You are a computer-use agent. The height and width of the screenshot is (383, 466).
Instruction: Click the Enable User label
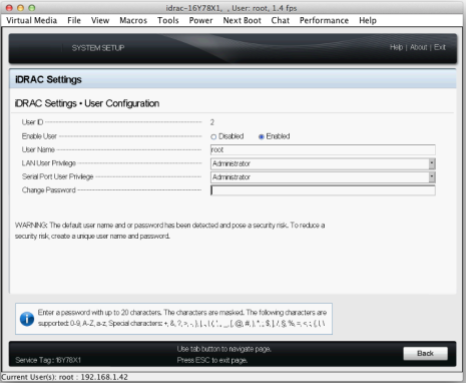(39, 136)
